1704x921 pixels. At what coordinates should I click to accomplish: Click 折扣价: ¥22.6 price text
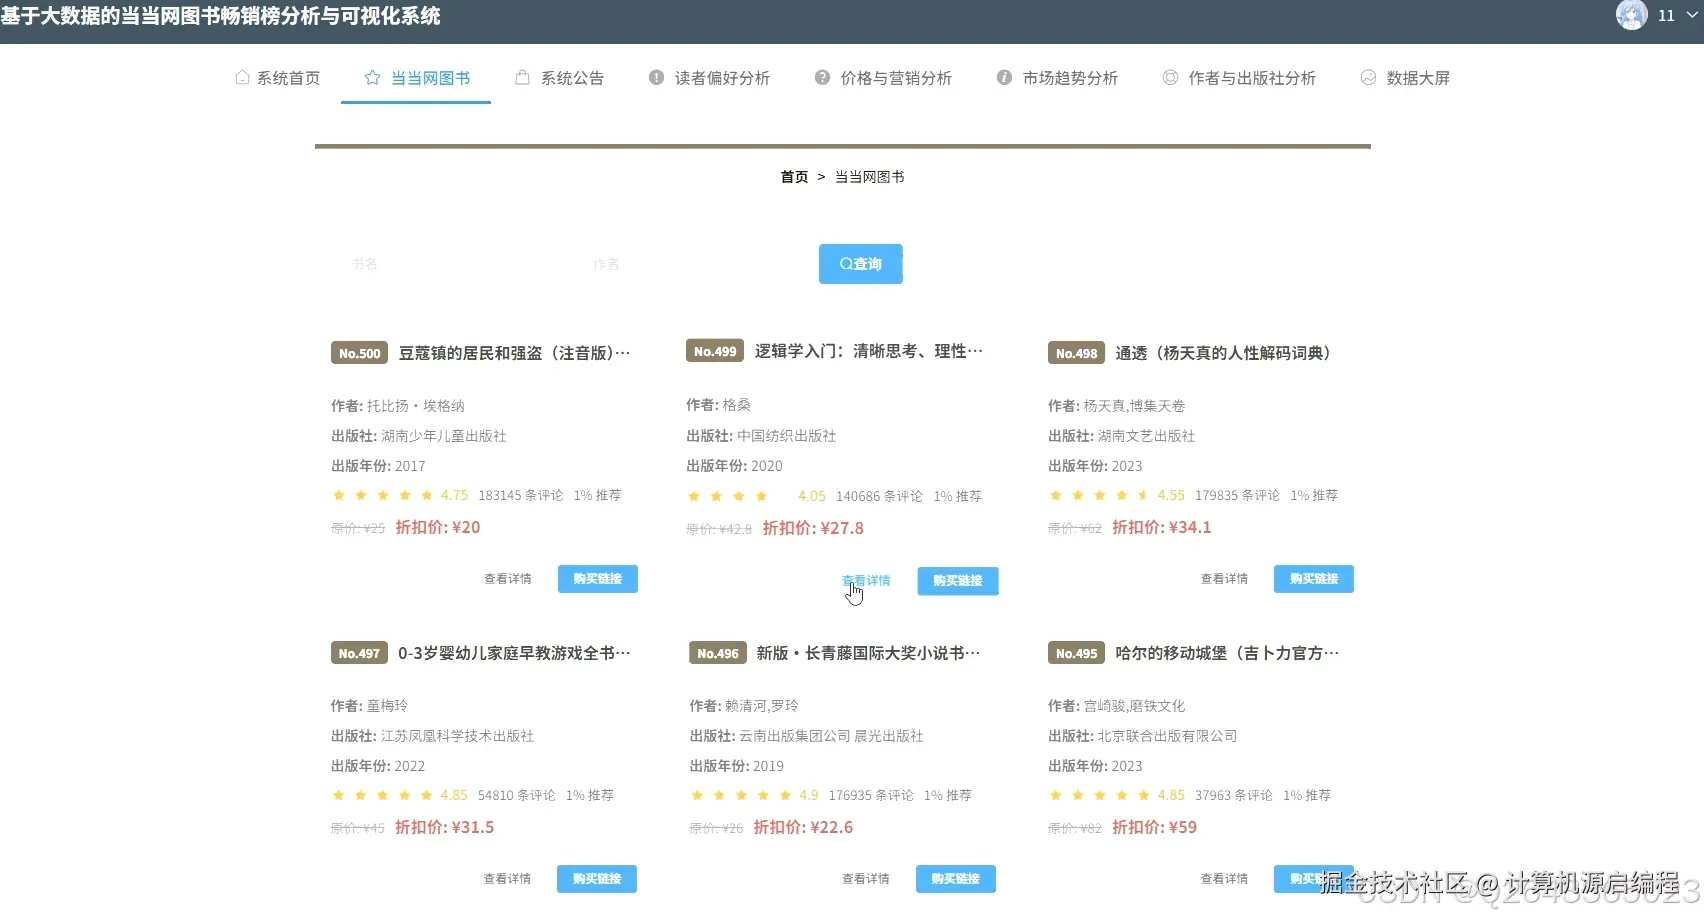point(803,827)
